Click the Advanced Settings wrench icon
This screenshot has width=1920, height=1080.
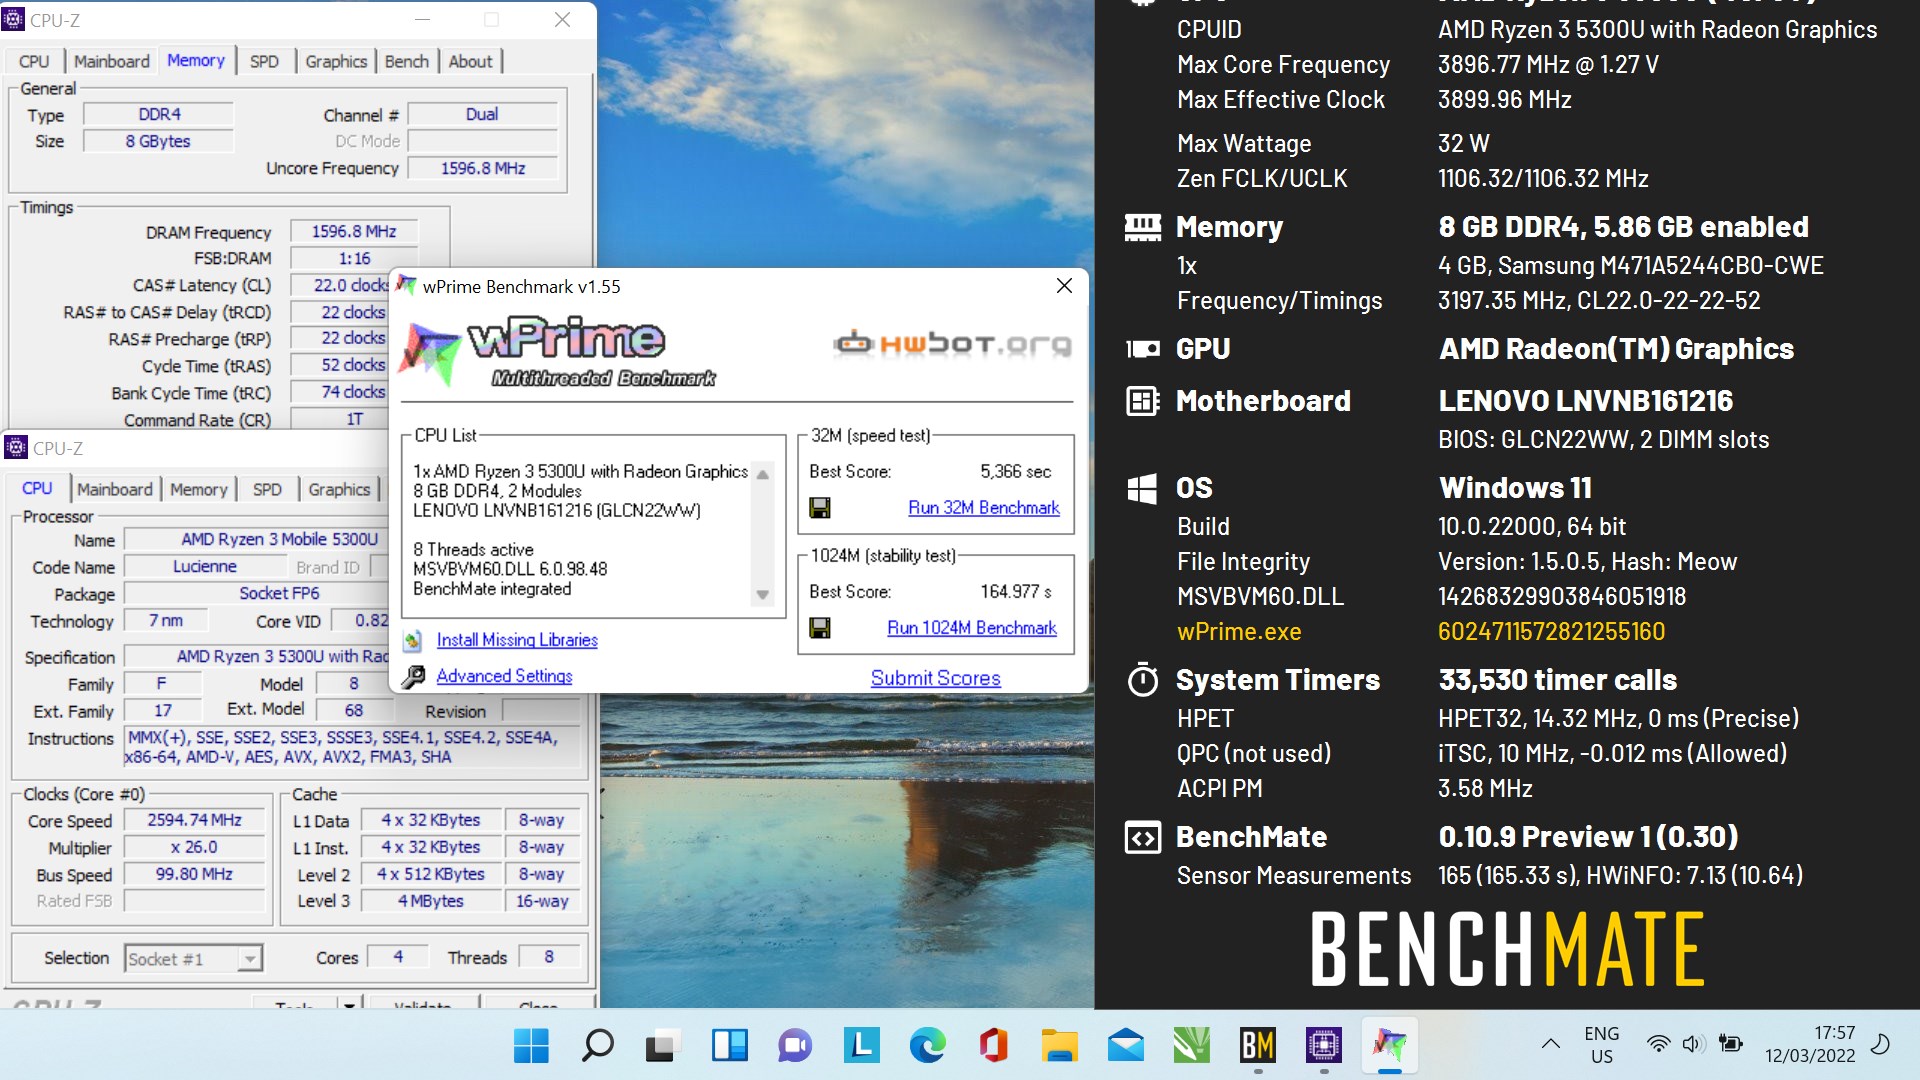pos(413,677)
